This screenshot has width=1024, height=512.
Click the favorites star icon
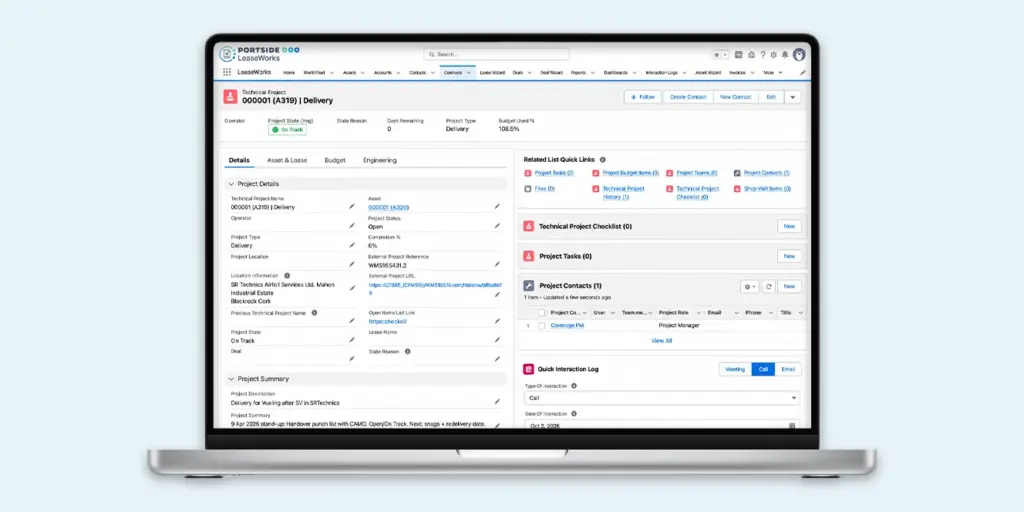pos(717,55)
